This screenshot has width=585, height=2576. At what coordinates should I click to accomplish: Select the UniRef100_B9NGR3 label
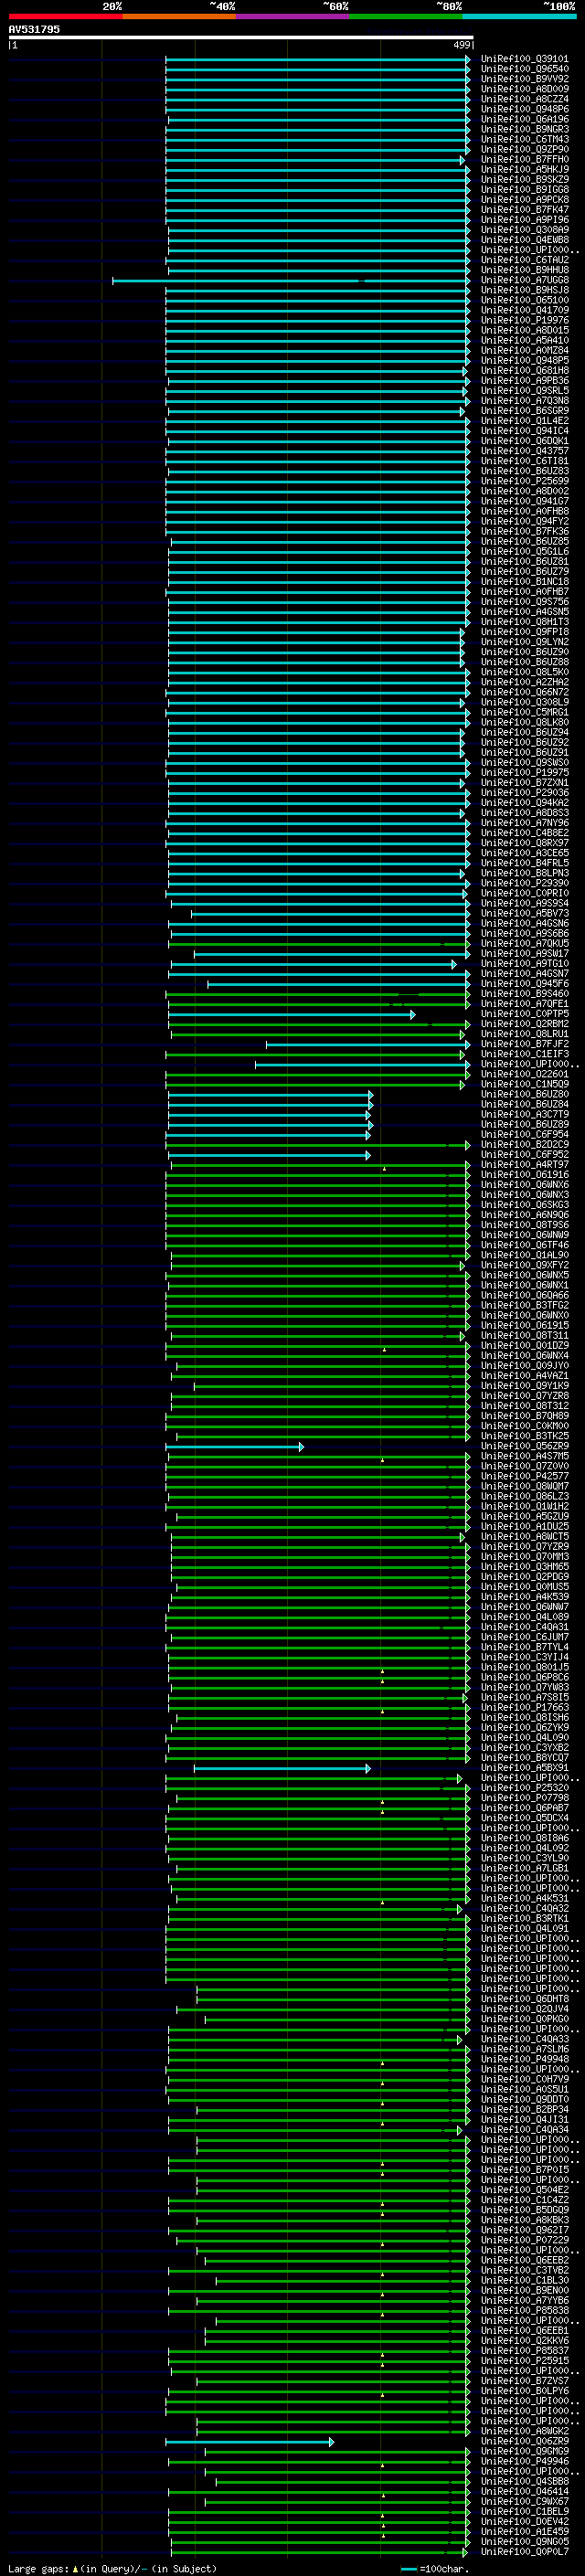[524, 129]
